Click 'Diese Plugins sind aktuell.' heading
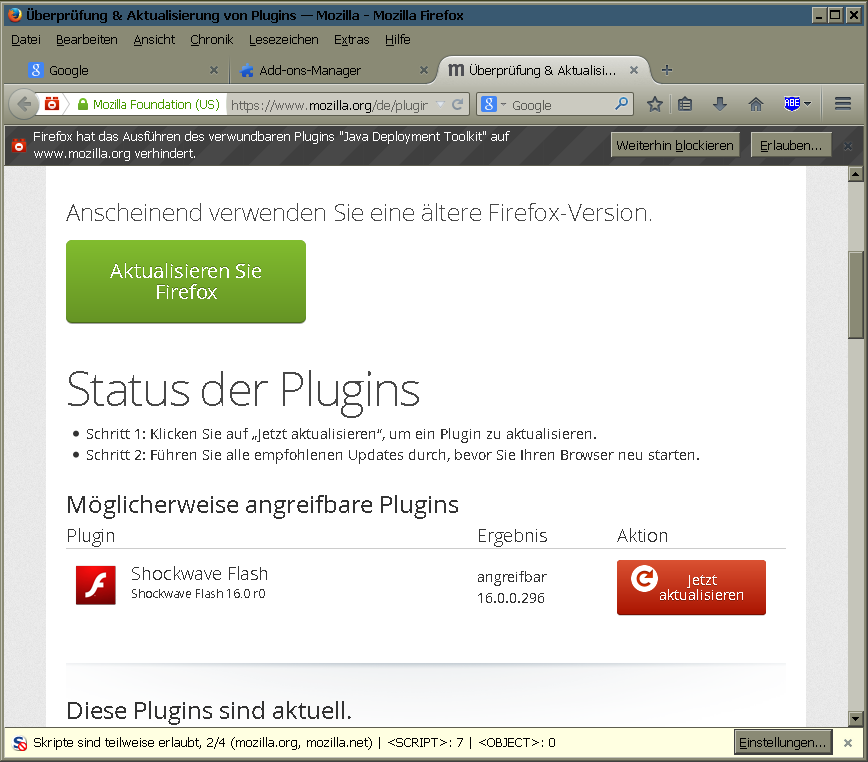 [209, 711]
